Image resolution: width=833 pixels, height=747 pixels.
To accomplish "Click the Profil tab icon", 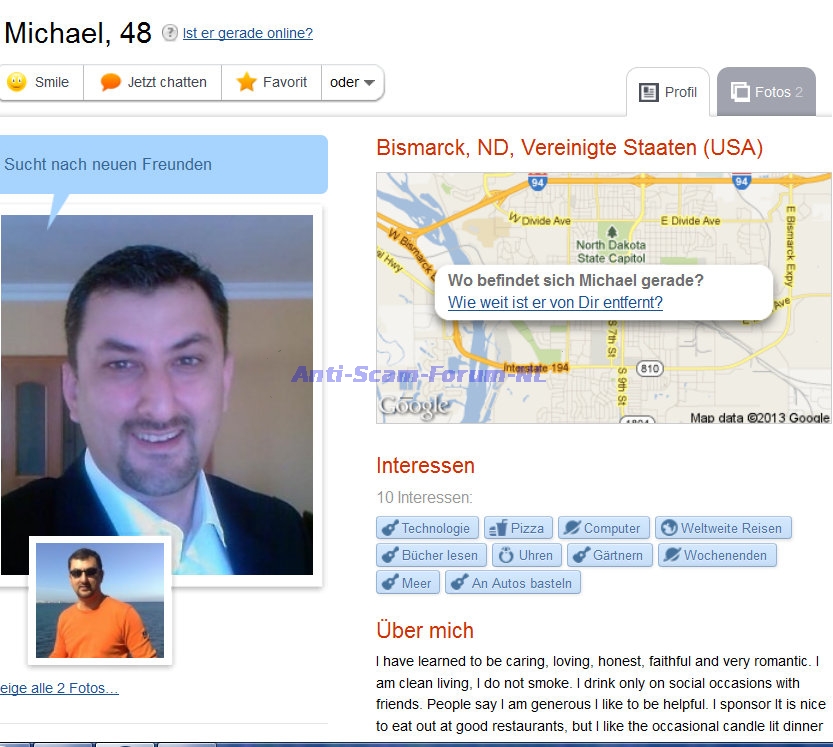I will [x=649, y=92].
